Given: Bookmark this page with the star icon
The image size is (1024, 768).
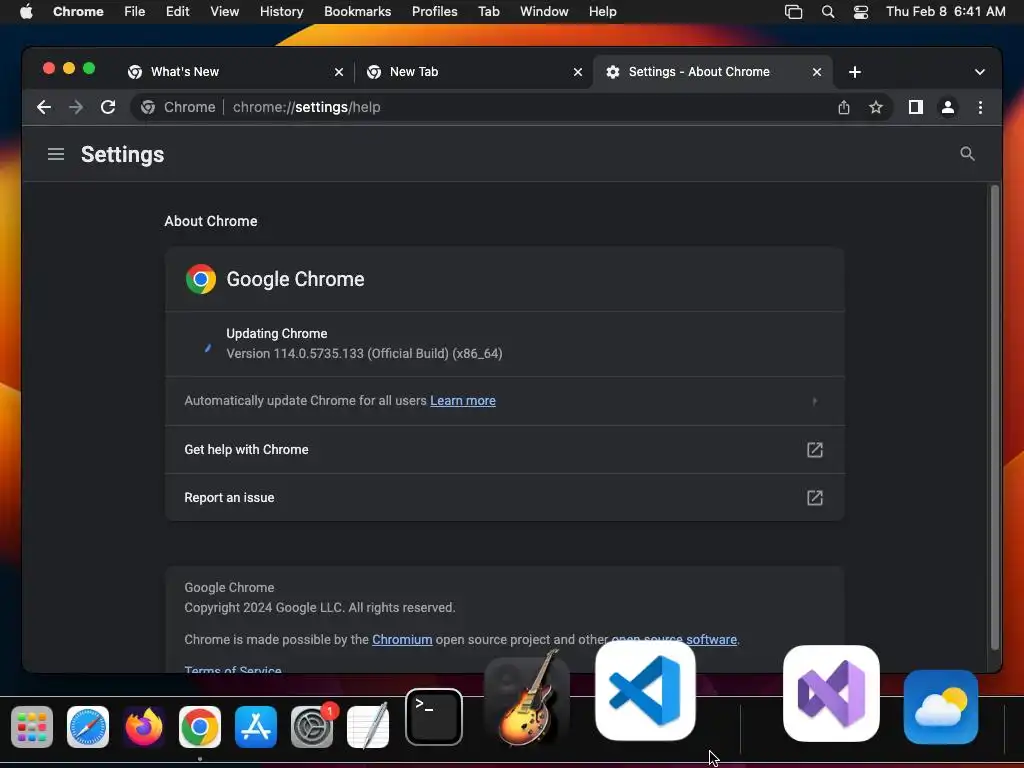Looking at the screenshot, I should coord(876,107).
